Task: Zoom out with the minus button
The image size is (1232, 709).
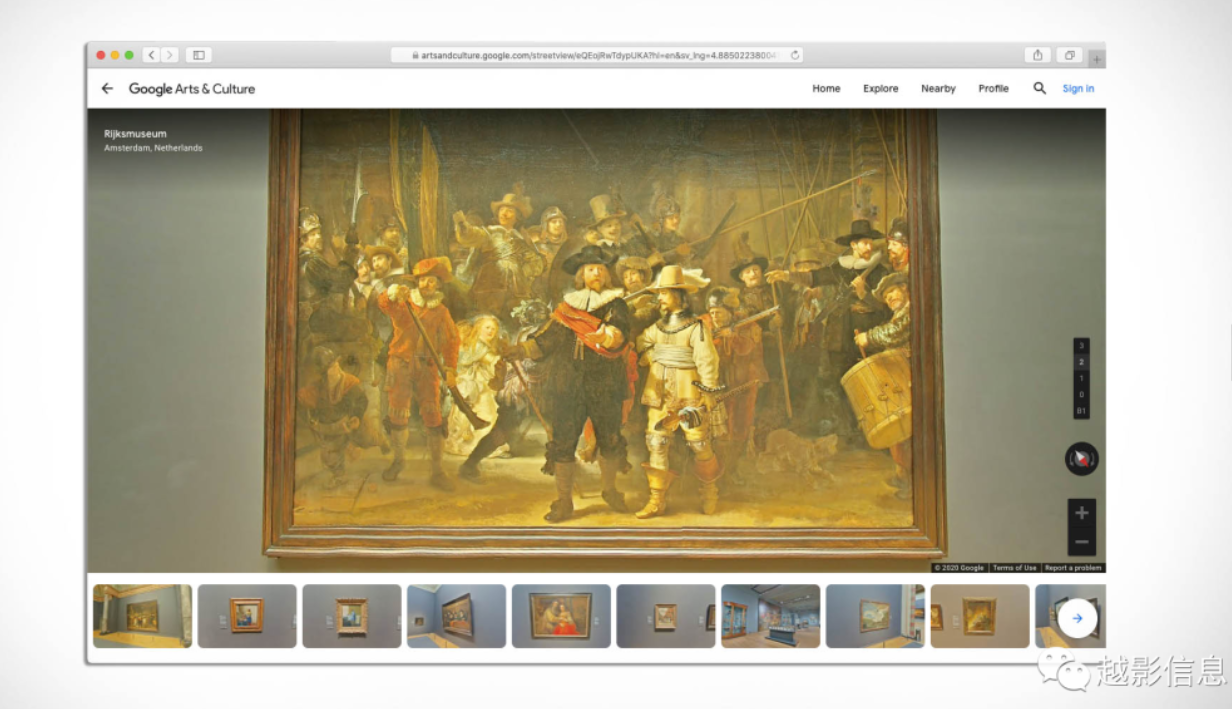Action: 1081,542
